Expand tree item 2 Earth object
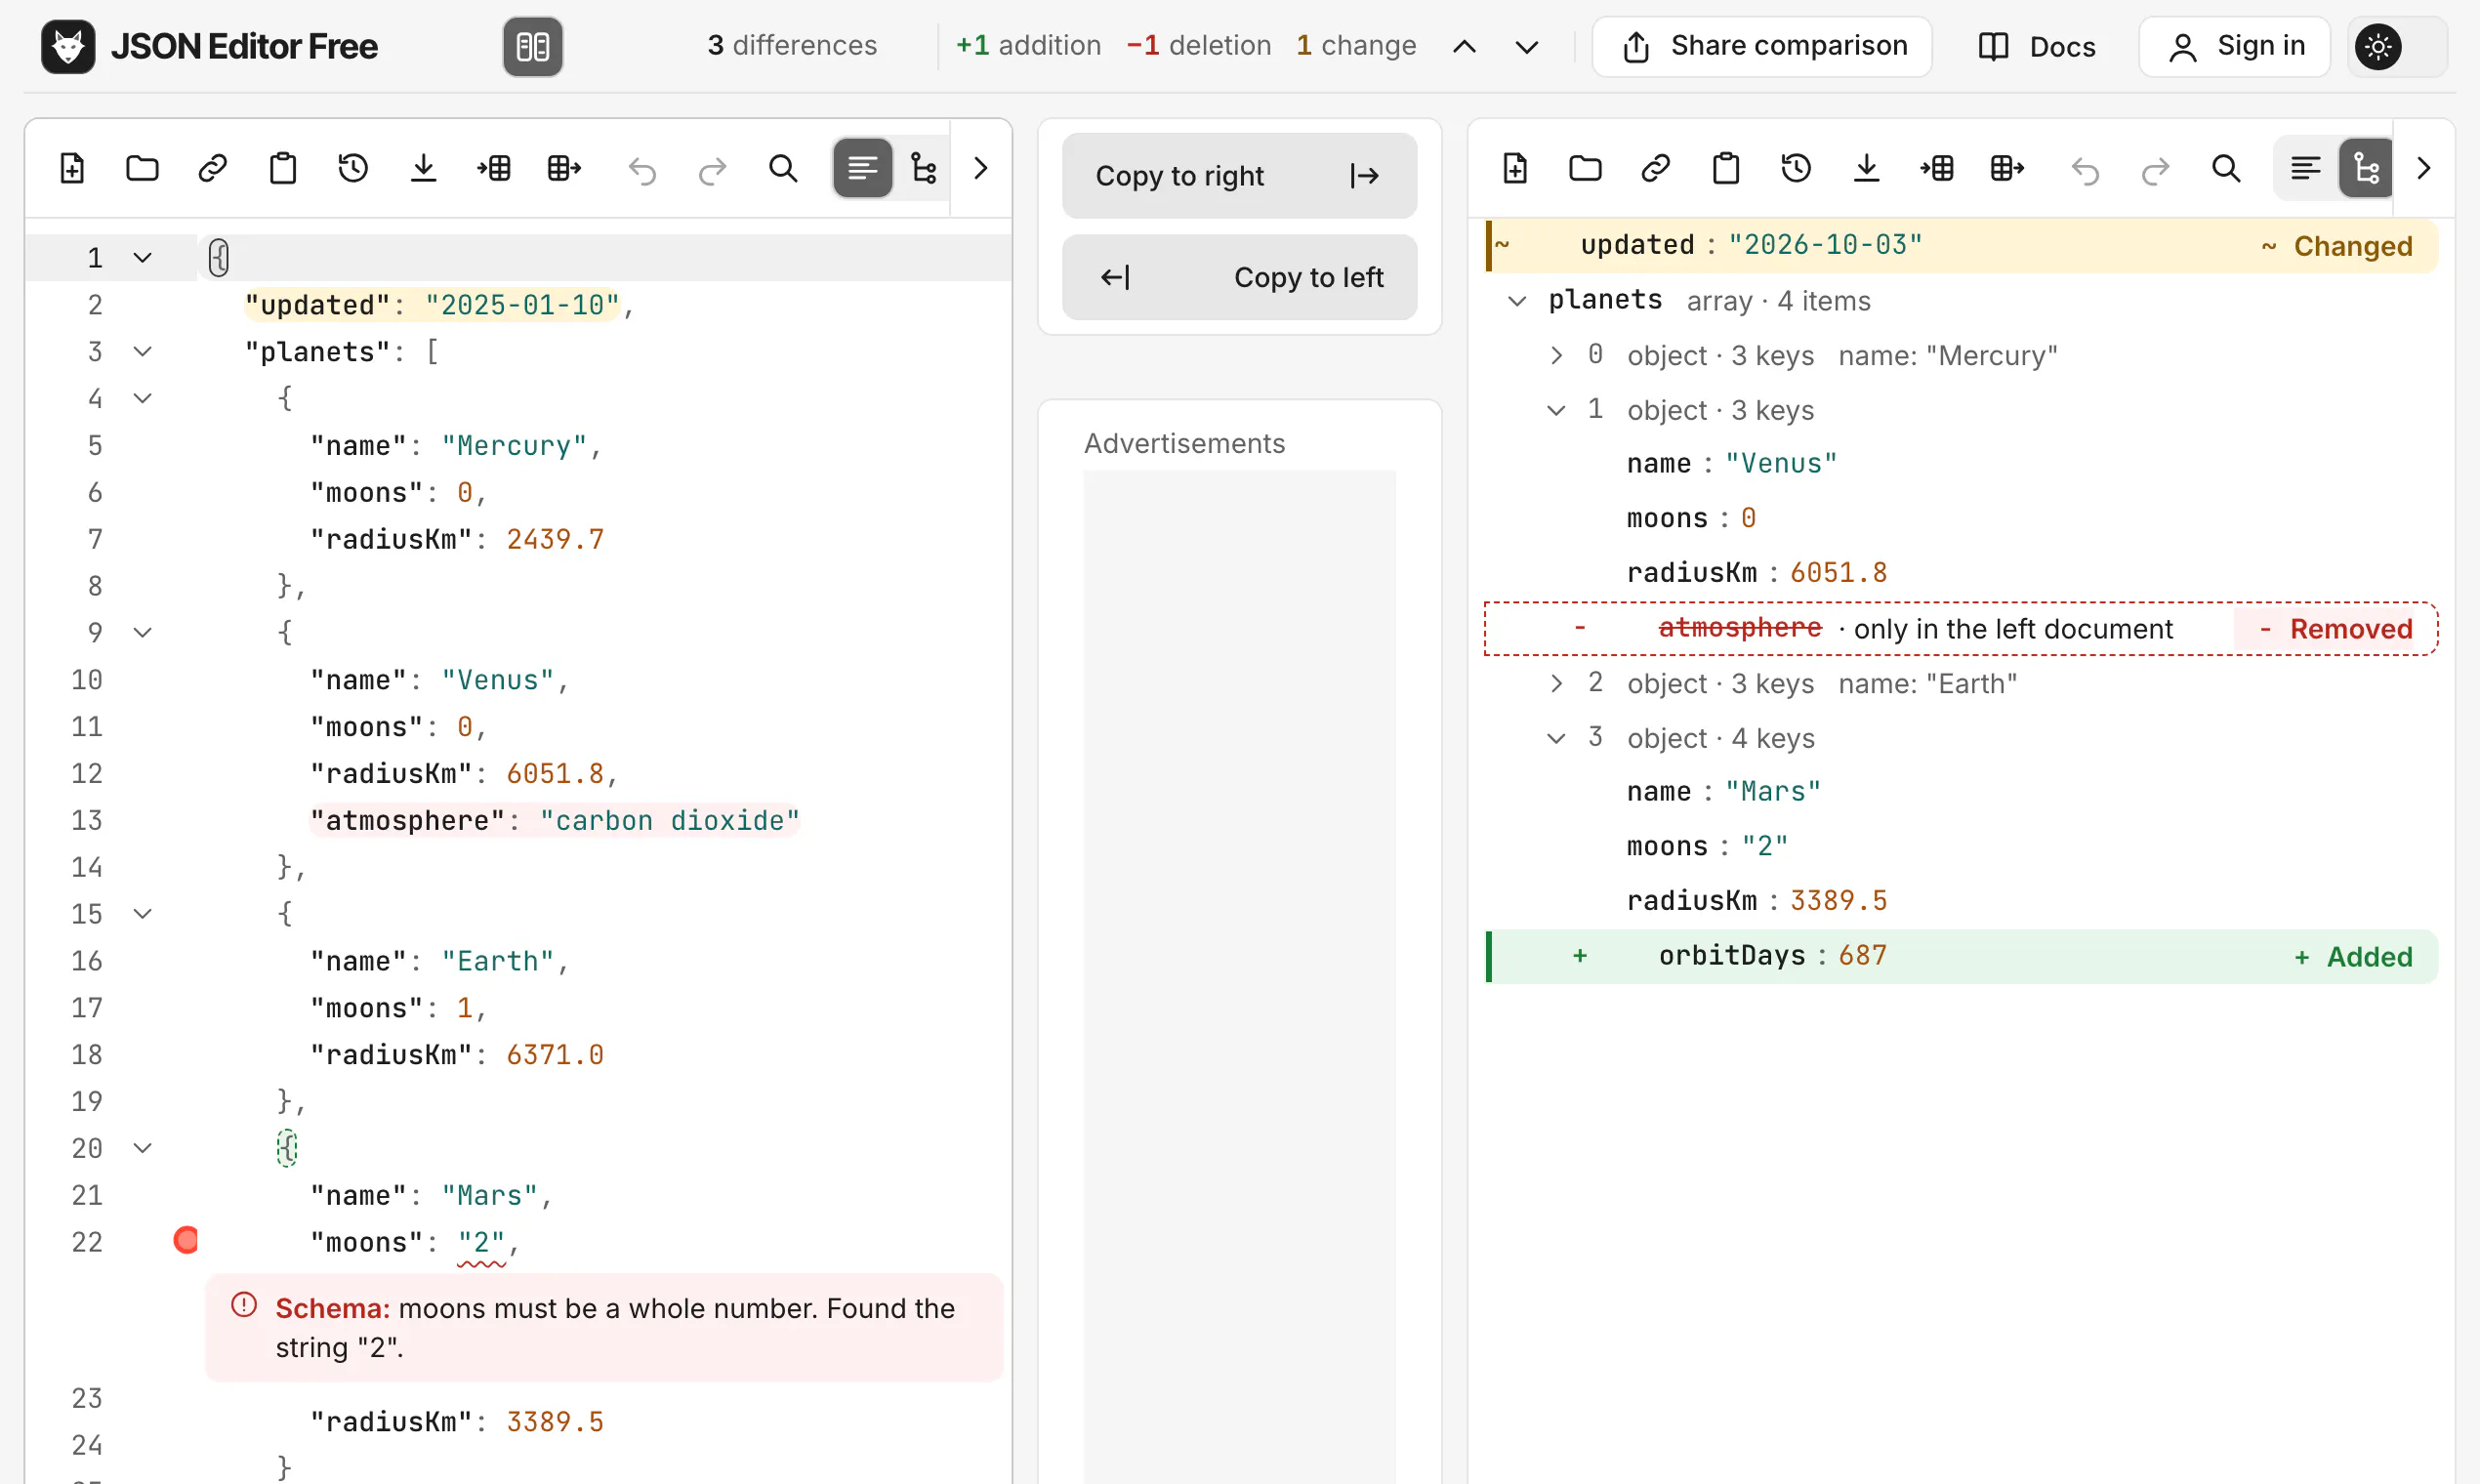 pos(1556,684)
